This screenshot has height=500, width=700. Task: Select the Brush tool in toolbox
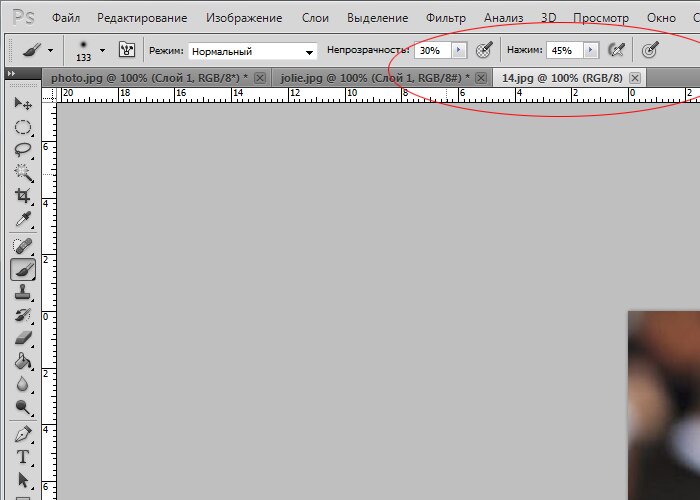click(23, 270)
